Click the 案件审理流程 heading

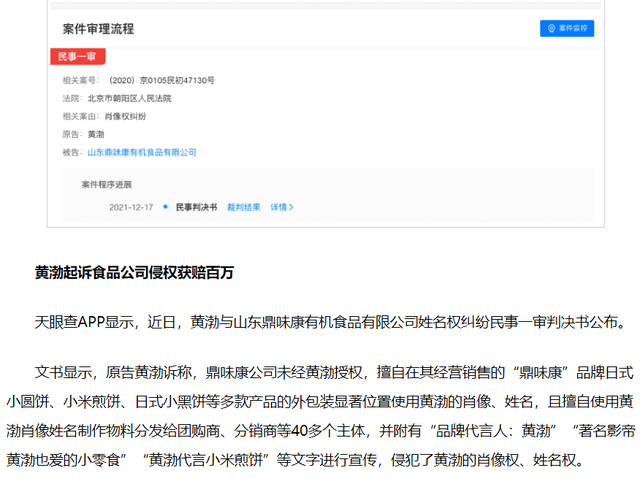[98, 29]
